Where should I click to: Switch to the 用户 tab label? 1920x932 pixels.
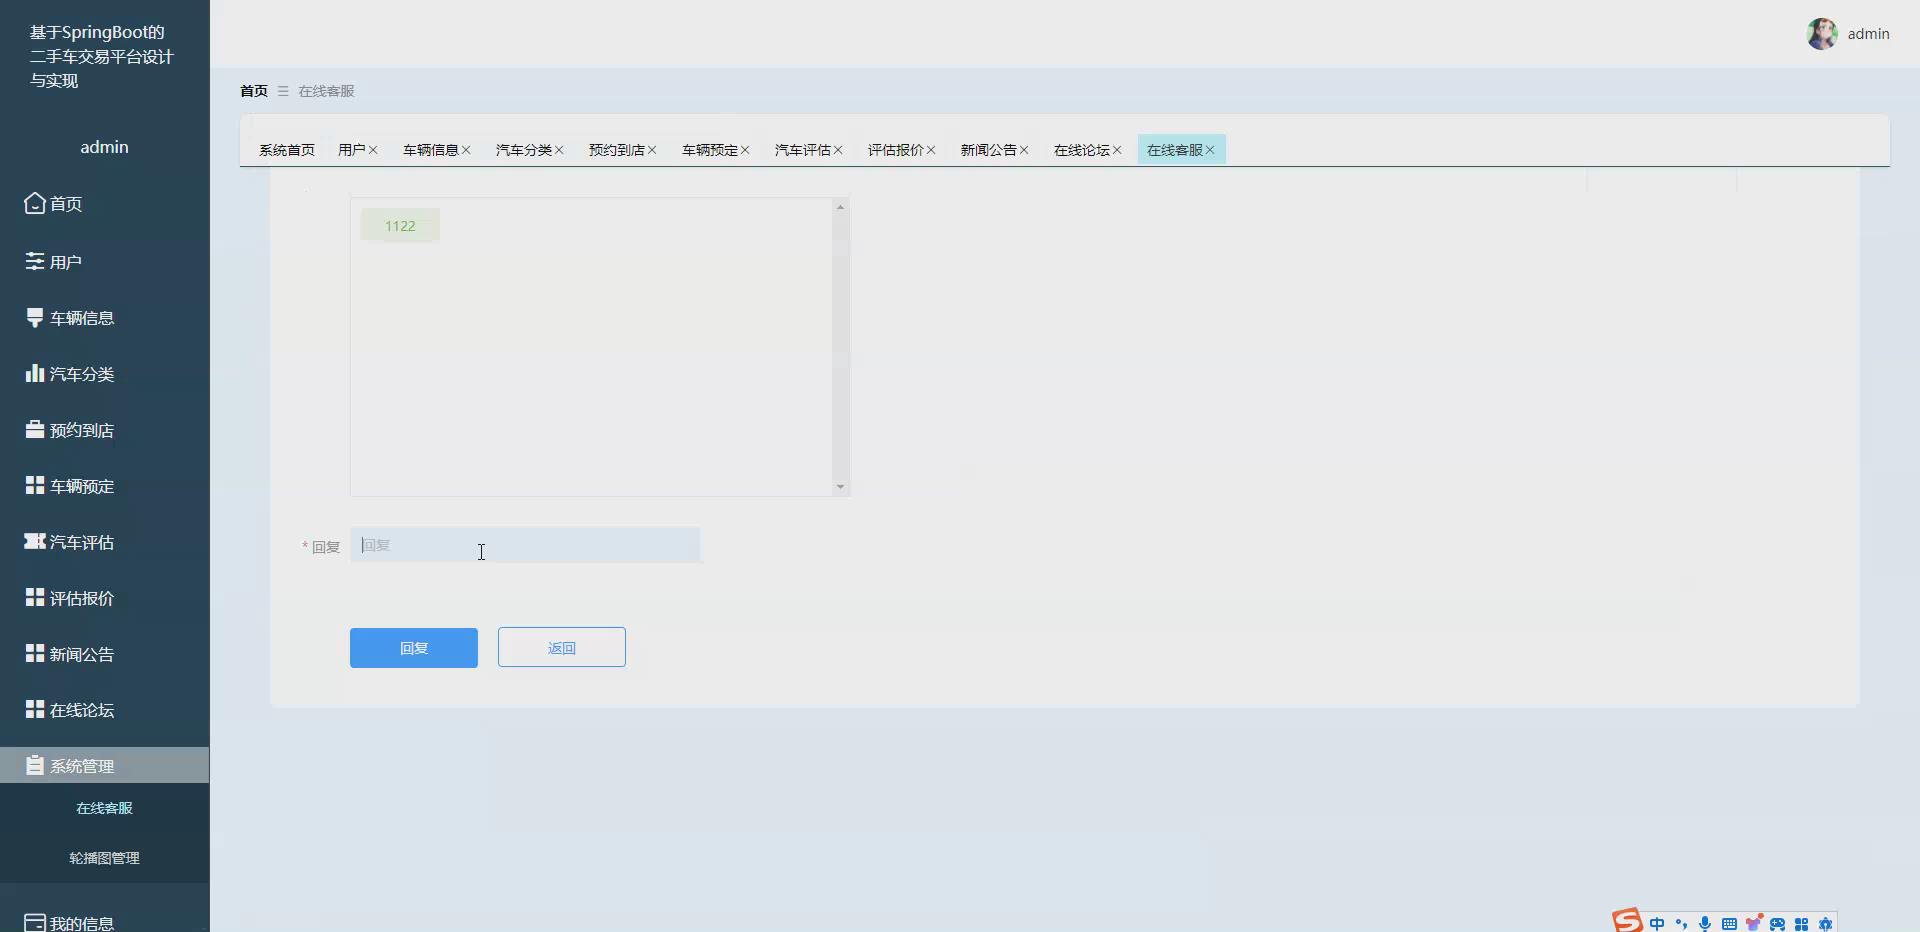coord(351,150)
